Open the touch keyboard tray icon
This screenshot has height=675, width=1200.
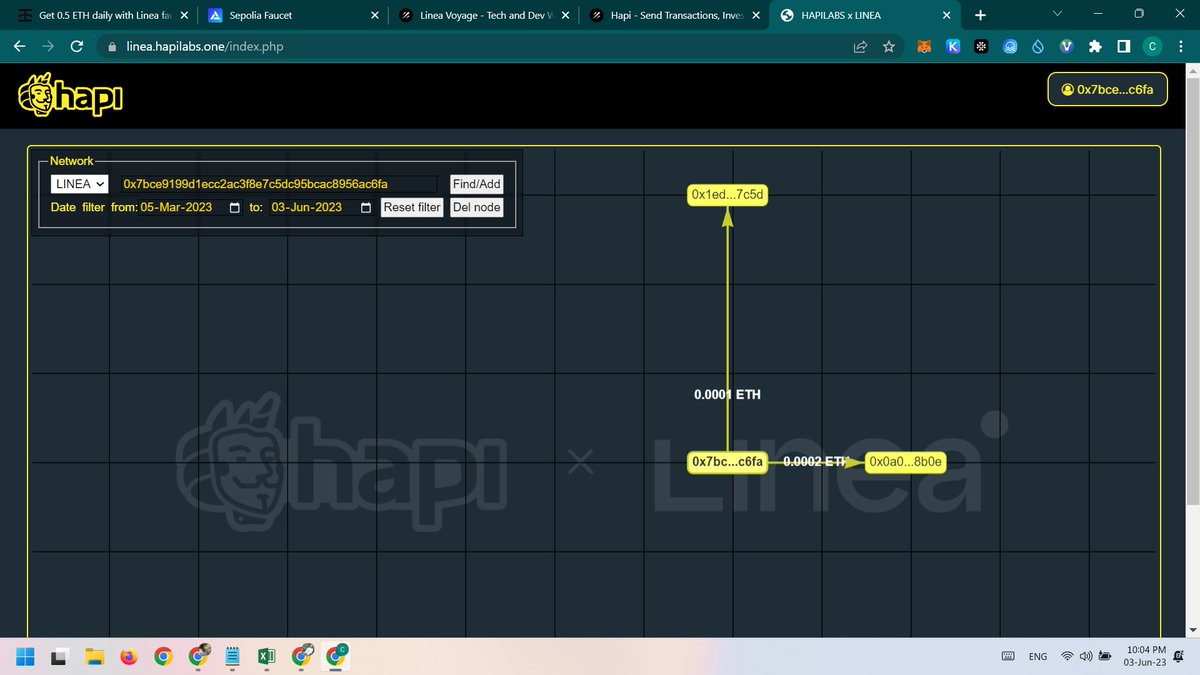point(1008,657)
